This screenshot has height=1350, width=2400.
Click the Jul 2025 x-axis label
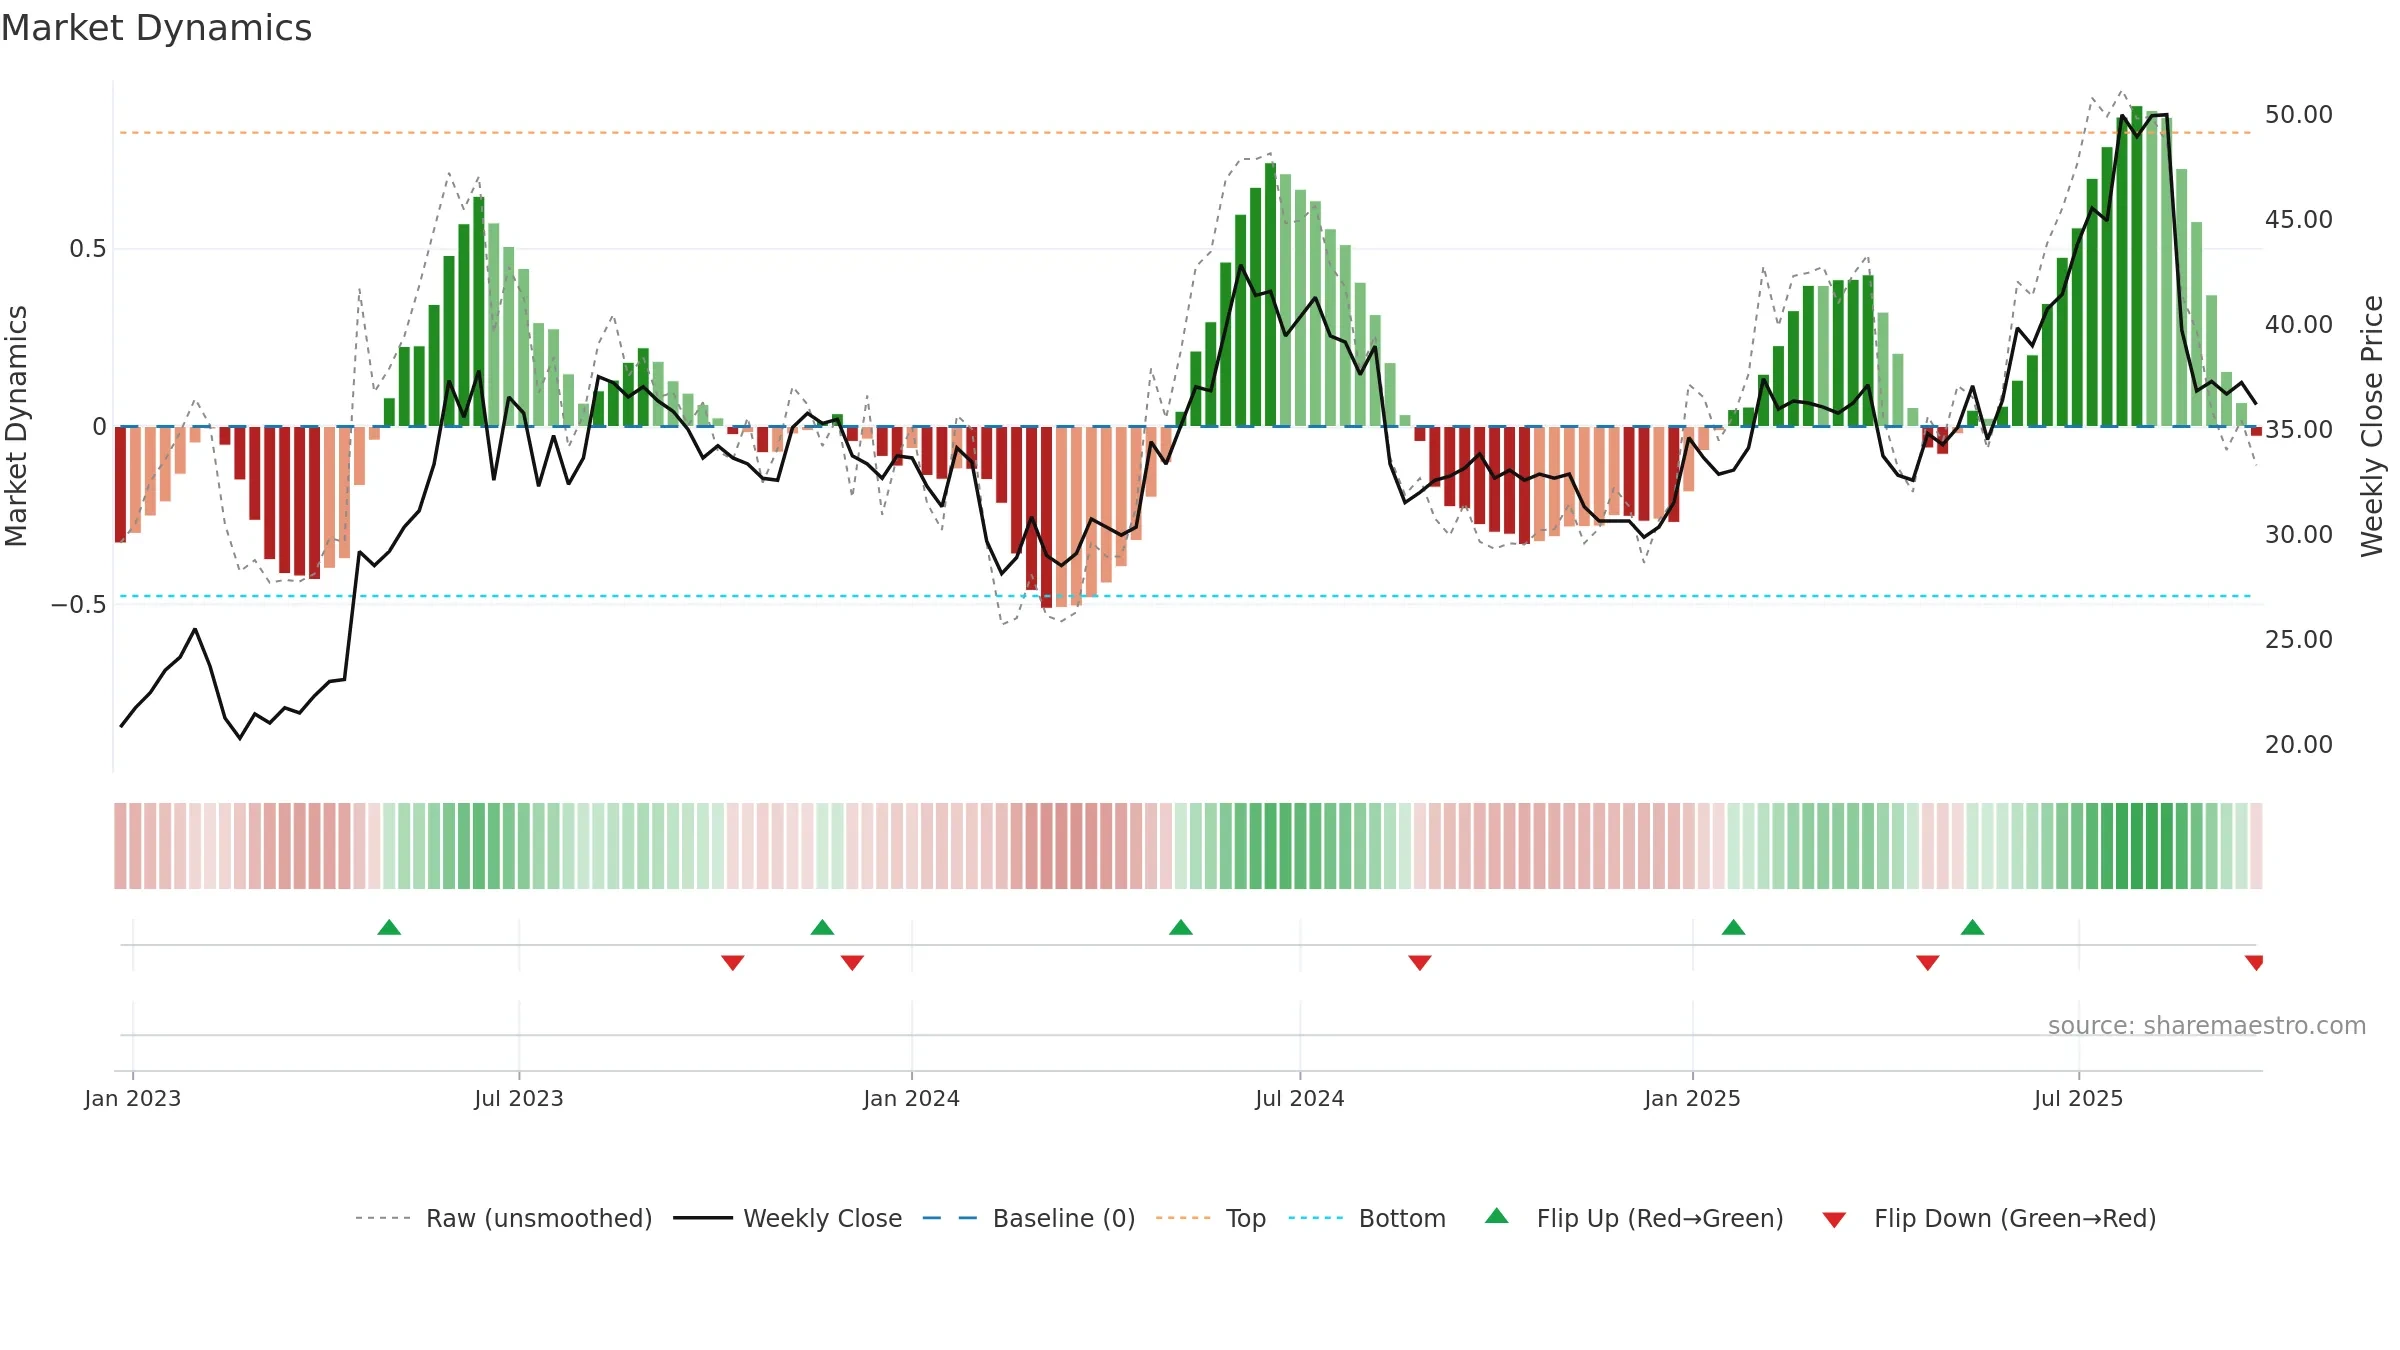point(2079,1098)
